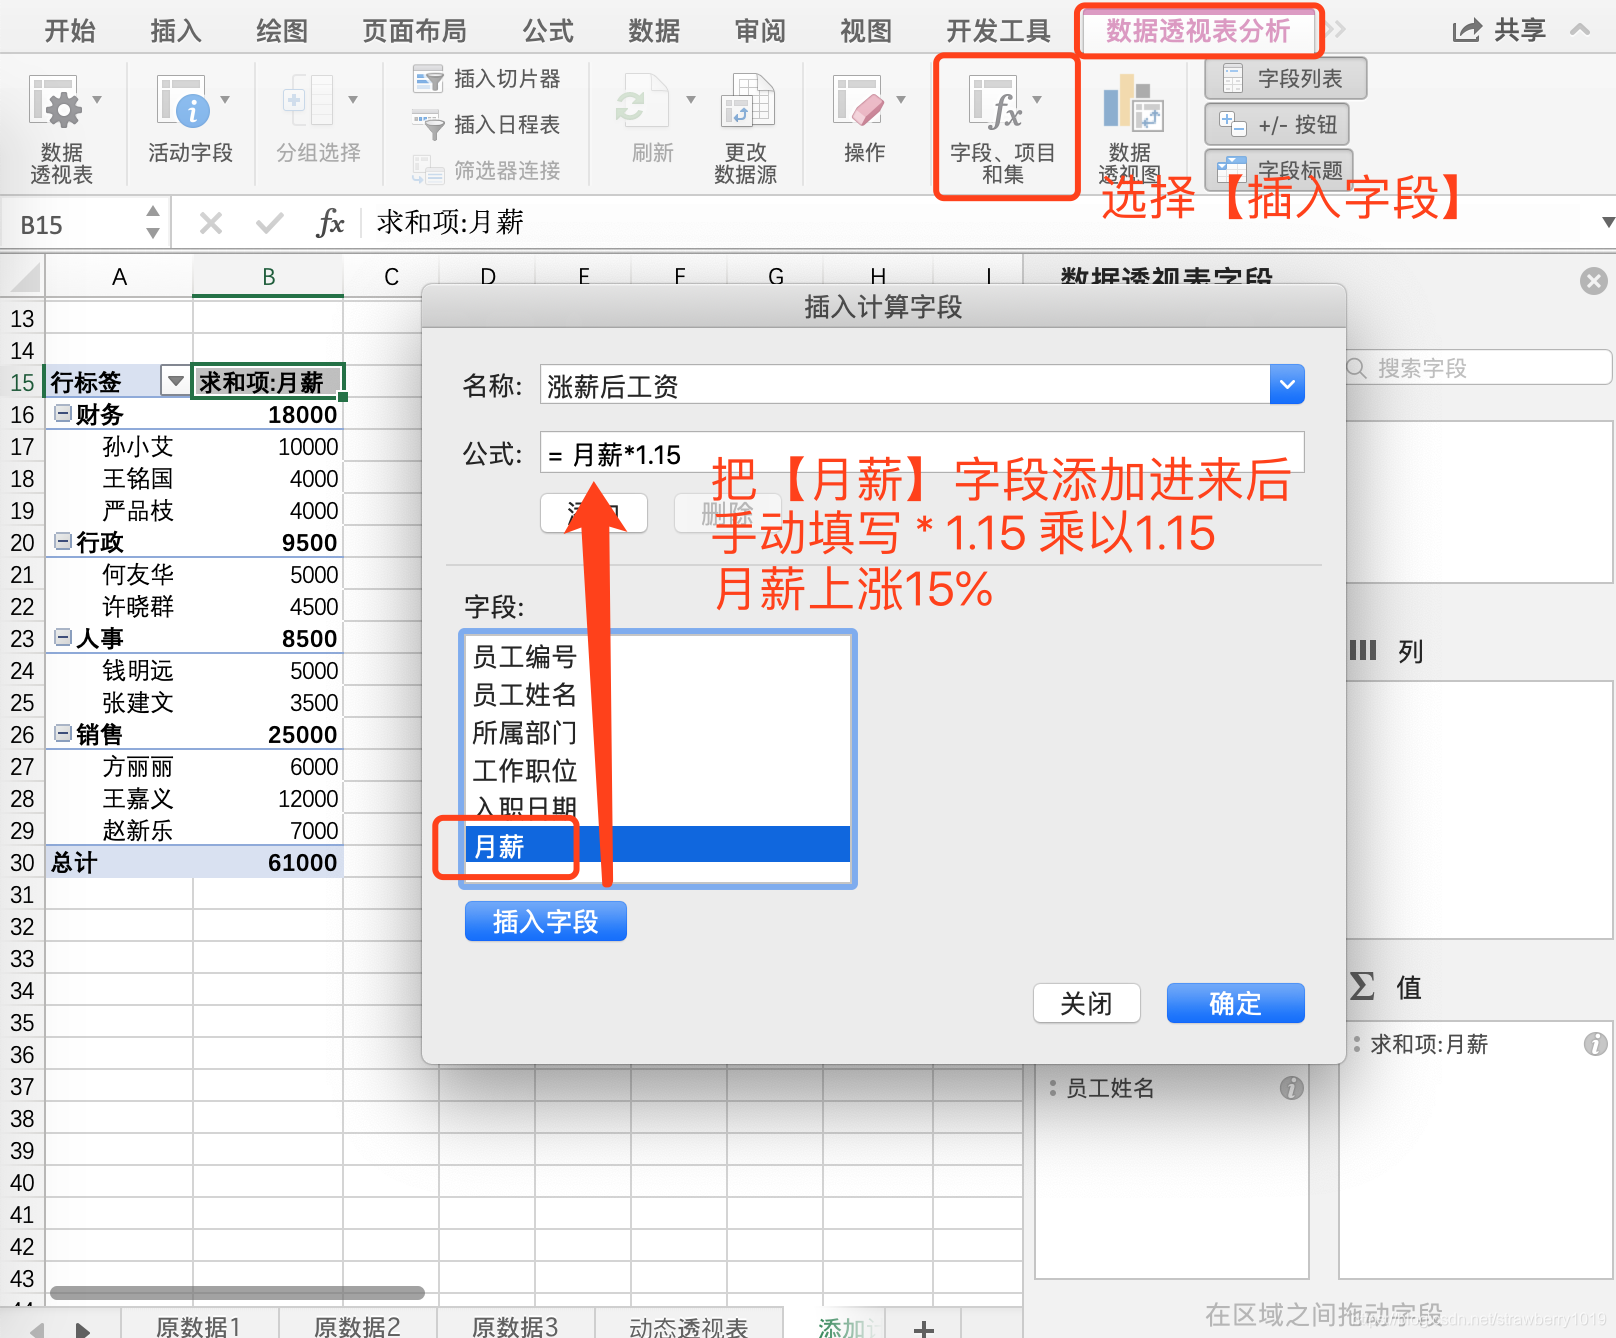
Task: Click info icon beside 员工姓名 row field
Action: [x=1291, y=1088]
